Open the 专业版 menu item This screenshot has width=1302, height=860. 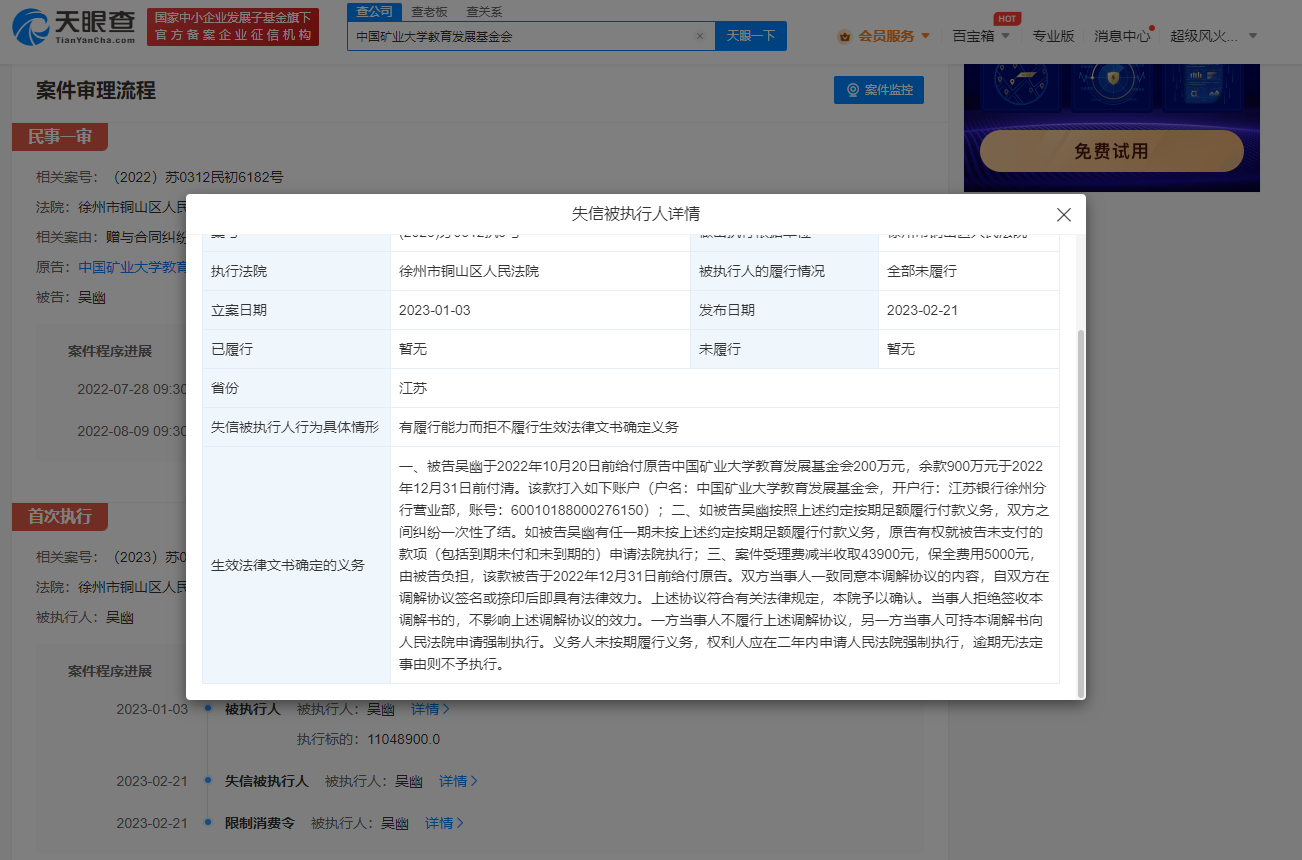tap(1053, 36)
